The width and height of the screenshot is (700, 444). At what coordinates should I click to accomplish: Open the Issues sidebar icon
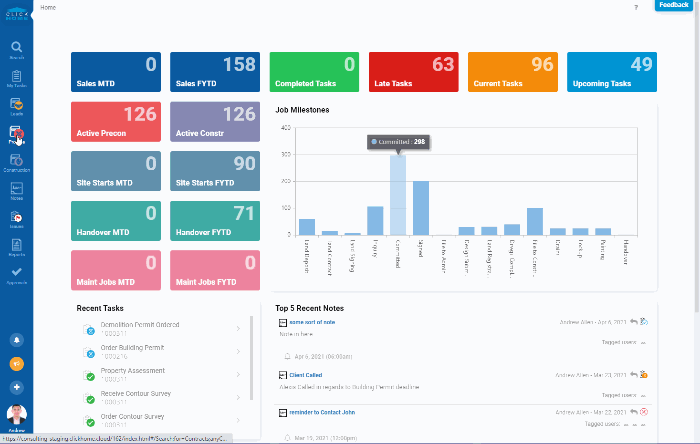tap(17, 219)
